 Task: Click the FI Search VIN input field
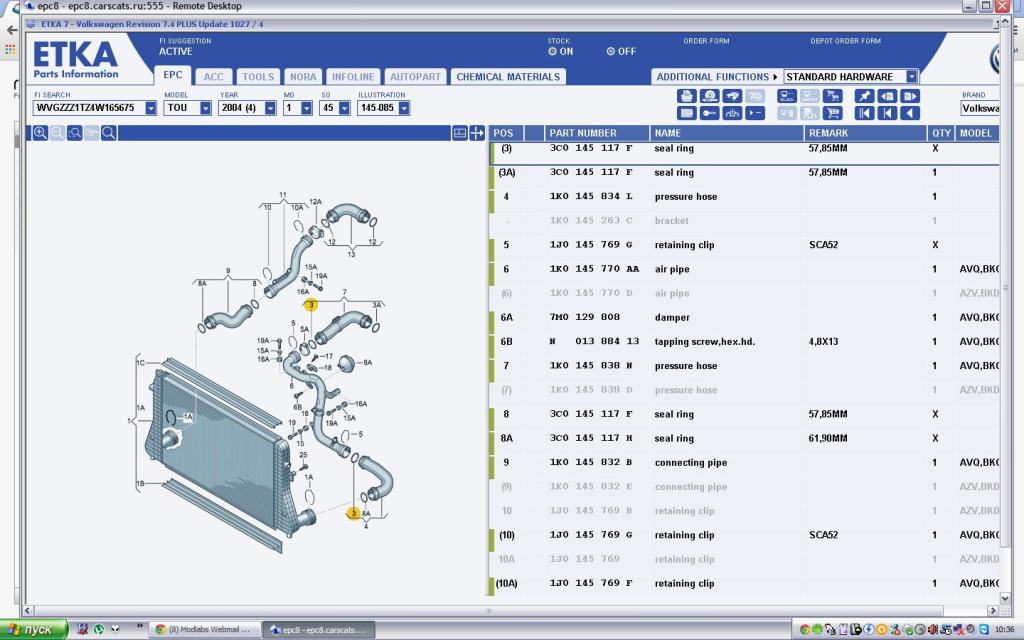point(89,108)
